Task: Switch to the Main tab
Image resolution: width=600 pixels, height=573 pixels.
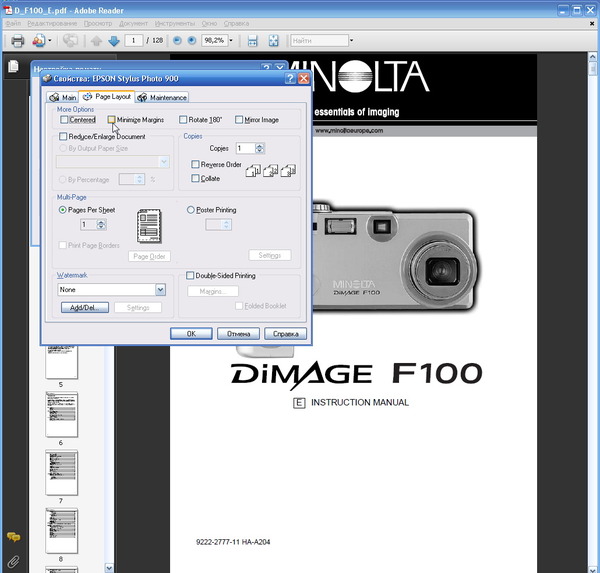Action: [x=63, y=97]
